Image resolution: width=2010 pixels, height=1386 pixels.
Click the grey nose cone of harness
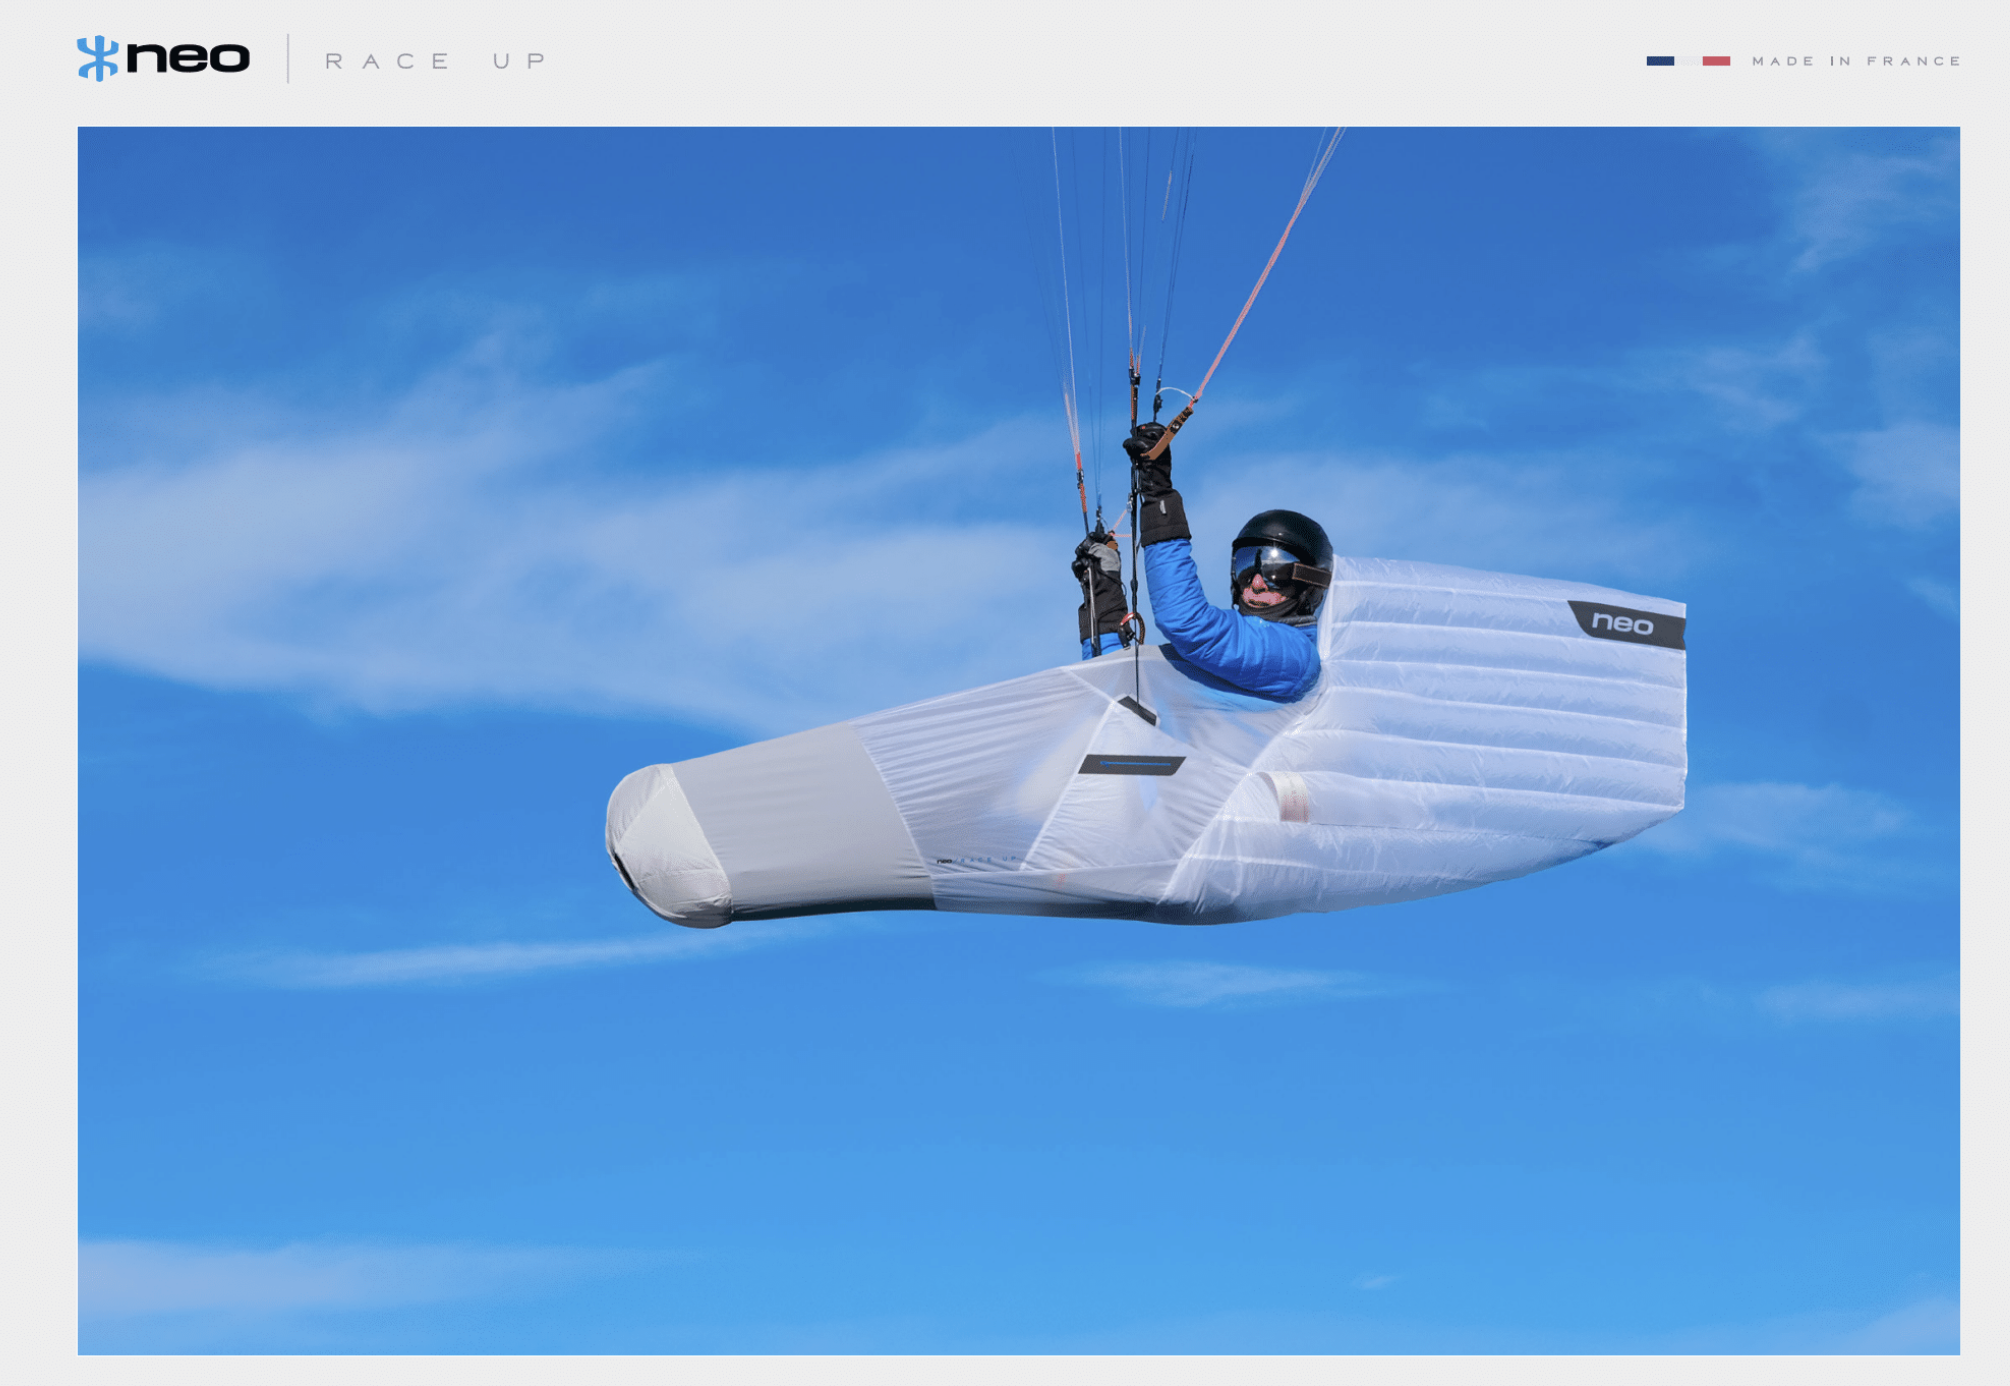pyautogui.click(x=660, y=845)
